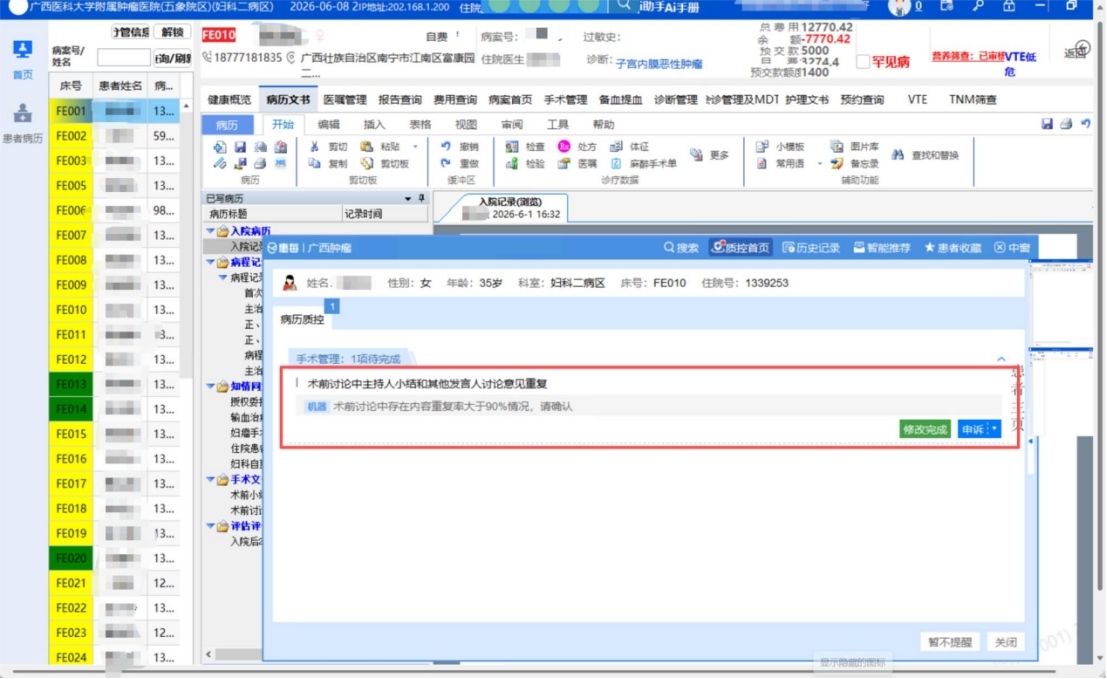Open the 审阅 ribbon tab
This screenshot has height=679, width=1107.
coord(512,124)
